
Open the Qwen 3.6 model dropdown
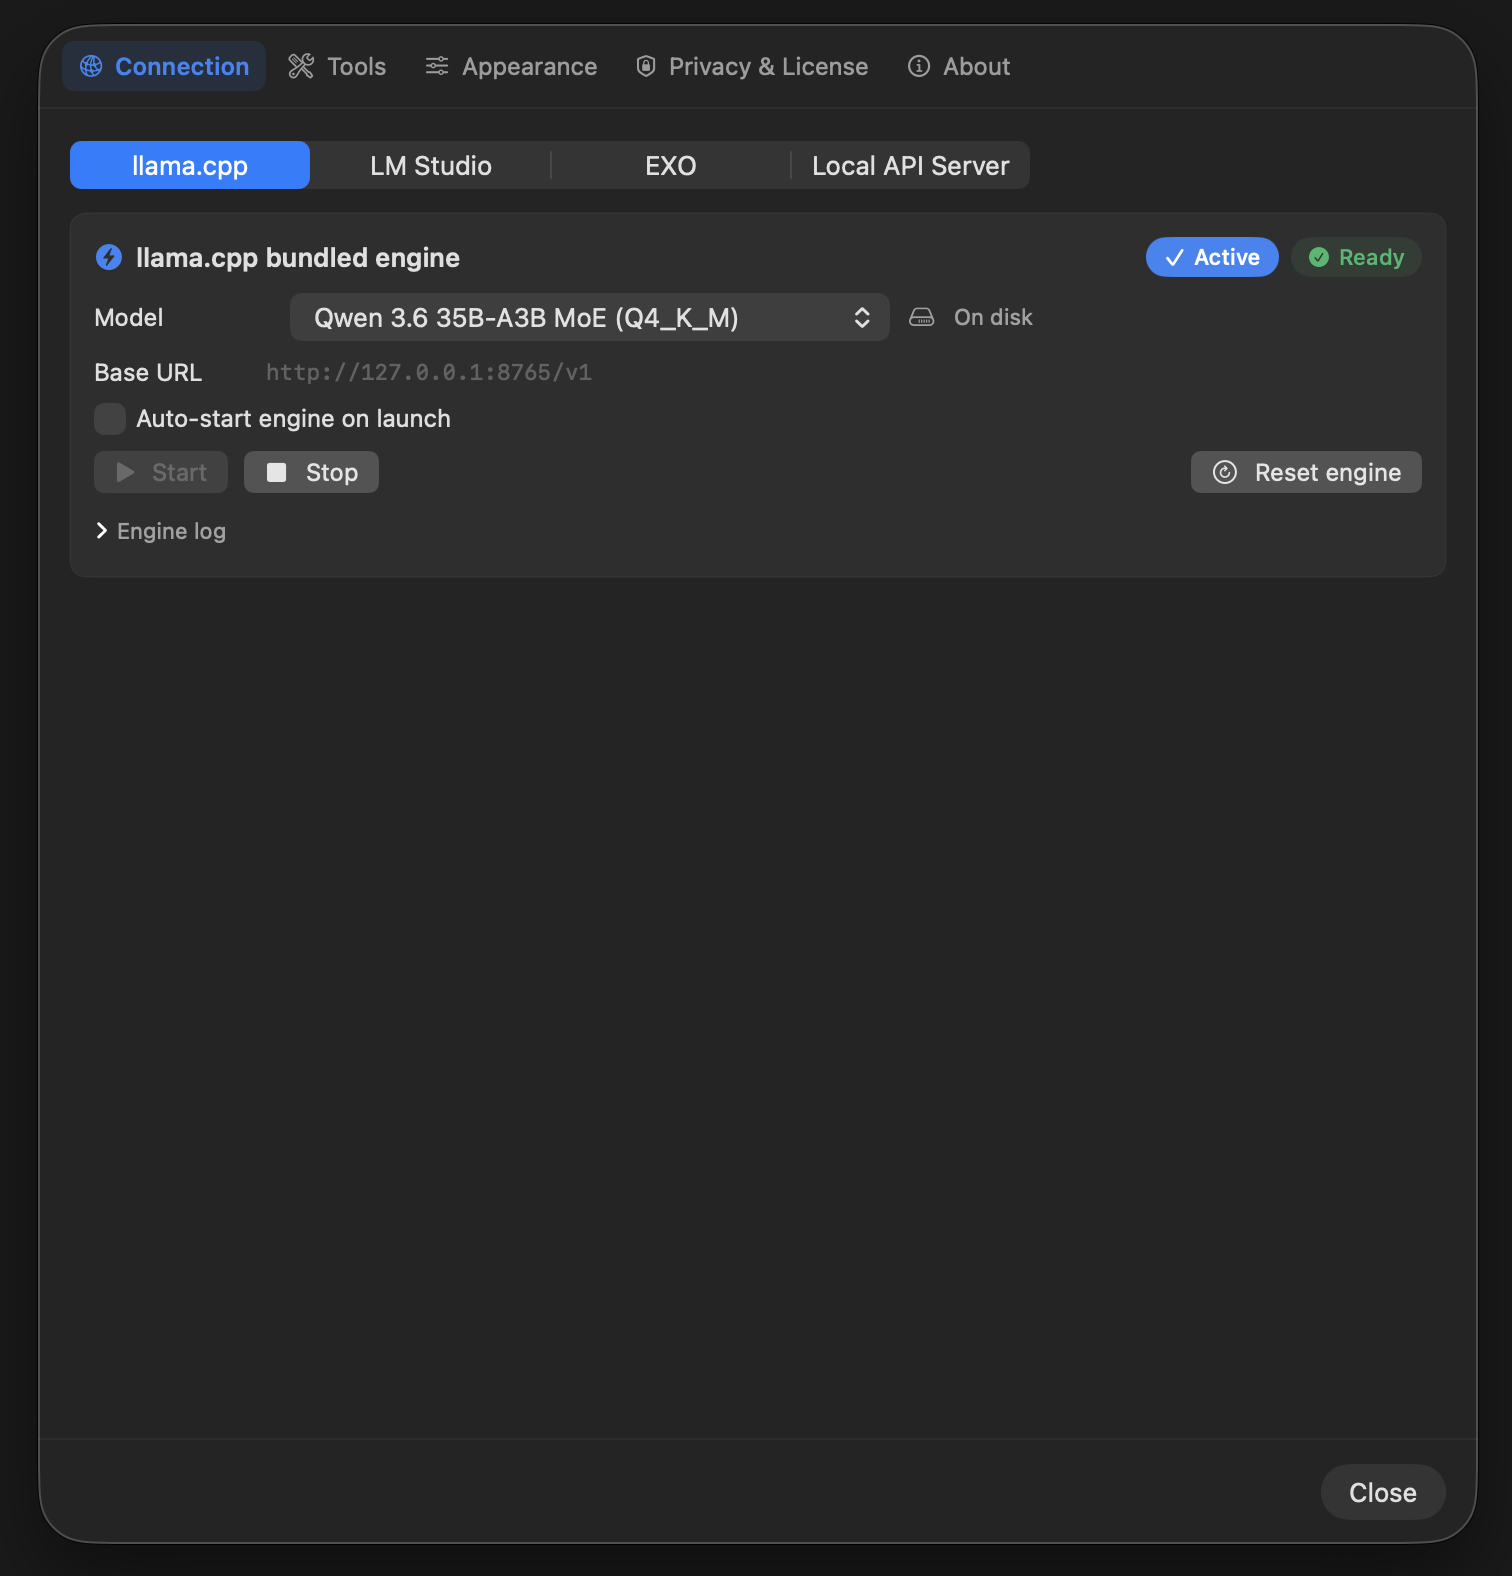pos(590,317)
